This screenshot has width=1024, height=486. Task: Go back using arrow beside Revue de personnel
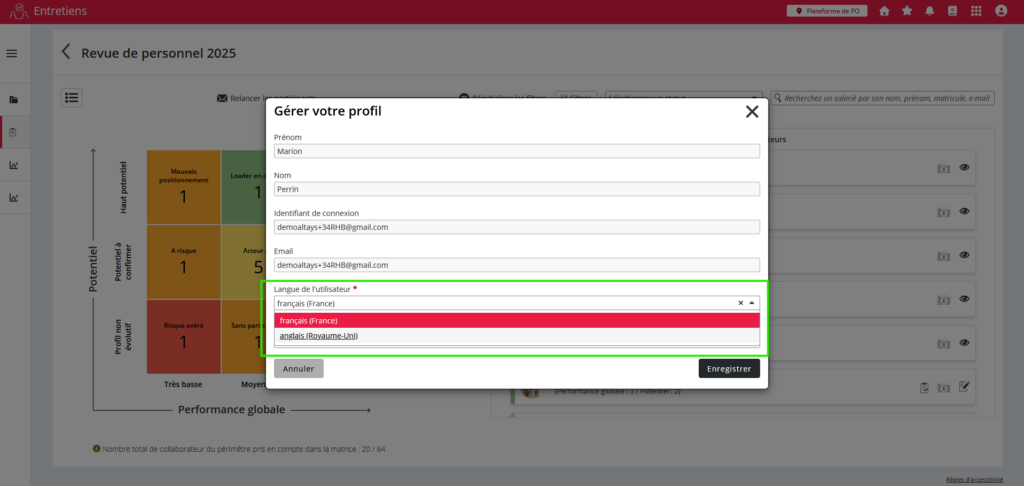(x=67, y=53)
